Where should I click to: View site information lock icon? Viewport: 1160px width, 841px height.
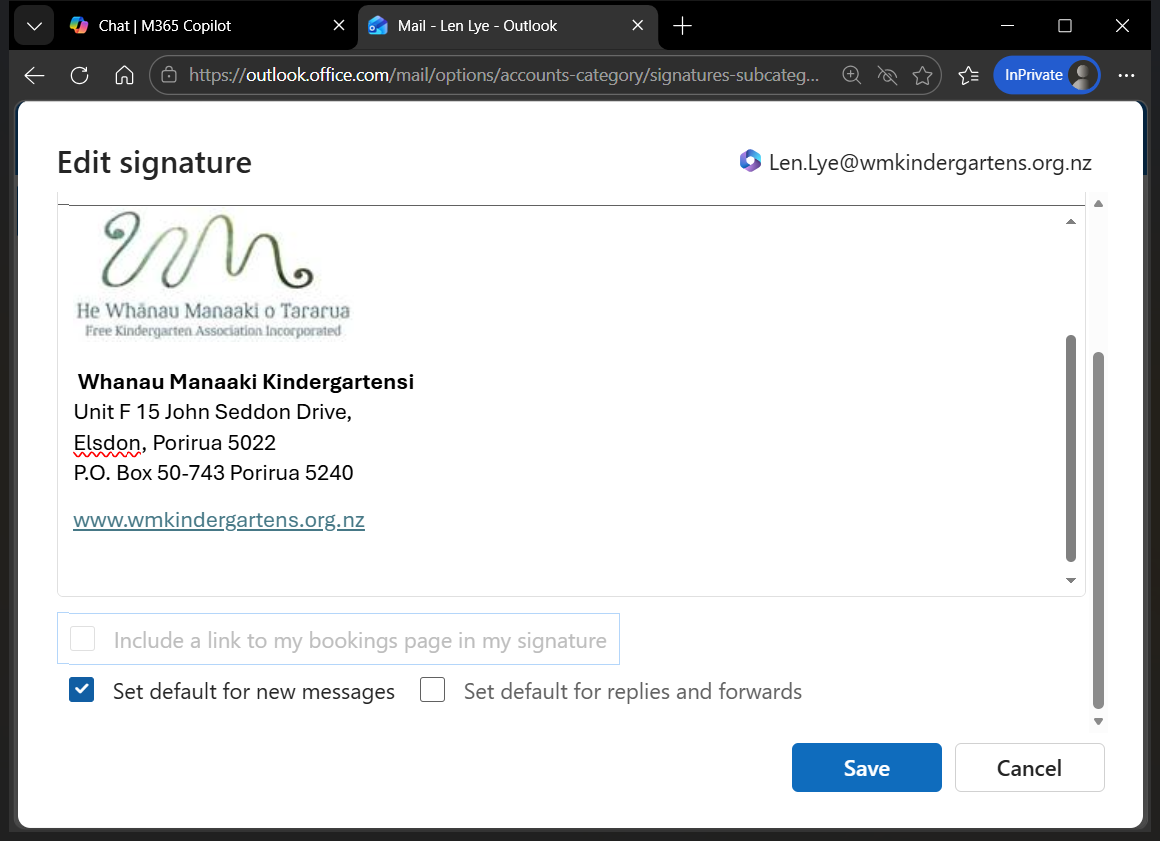pyautogui.click(x=169, y=75)
